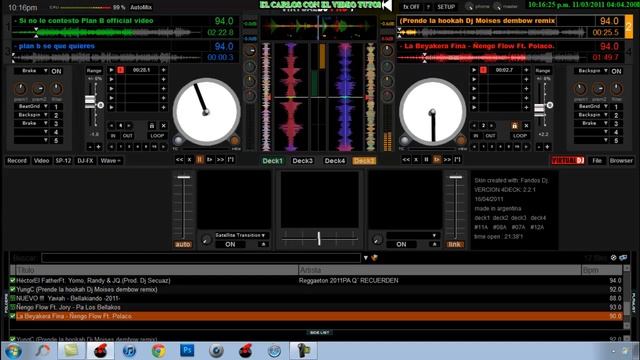Fast-forward the right deck with >> button
This screenshot has height=360, width=640.
[x=447, y=160]
